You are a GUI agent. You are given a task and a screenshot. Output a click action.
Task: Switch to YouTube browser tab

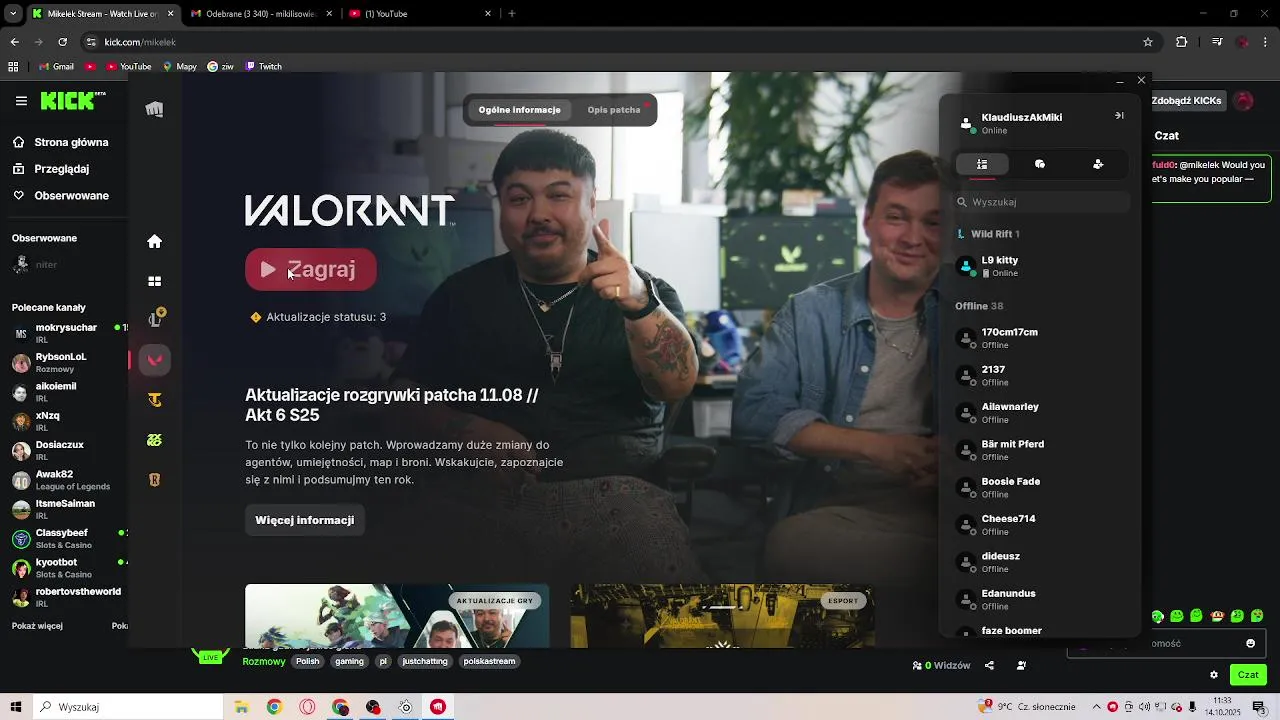tap(420, 14)
